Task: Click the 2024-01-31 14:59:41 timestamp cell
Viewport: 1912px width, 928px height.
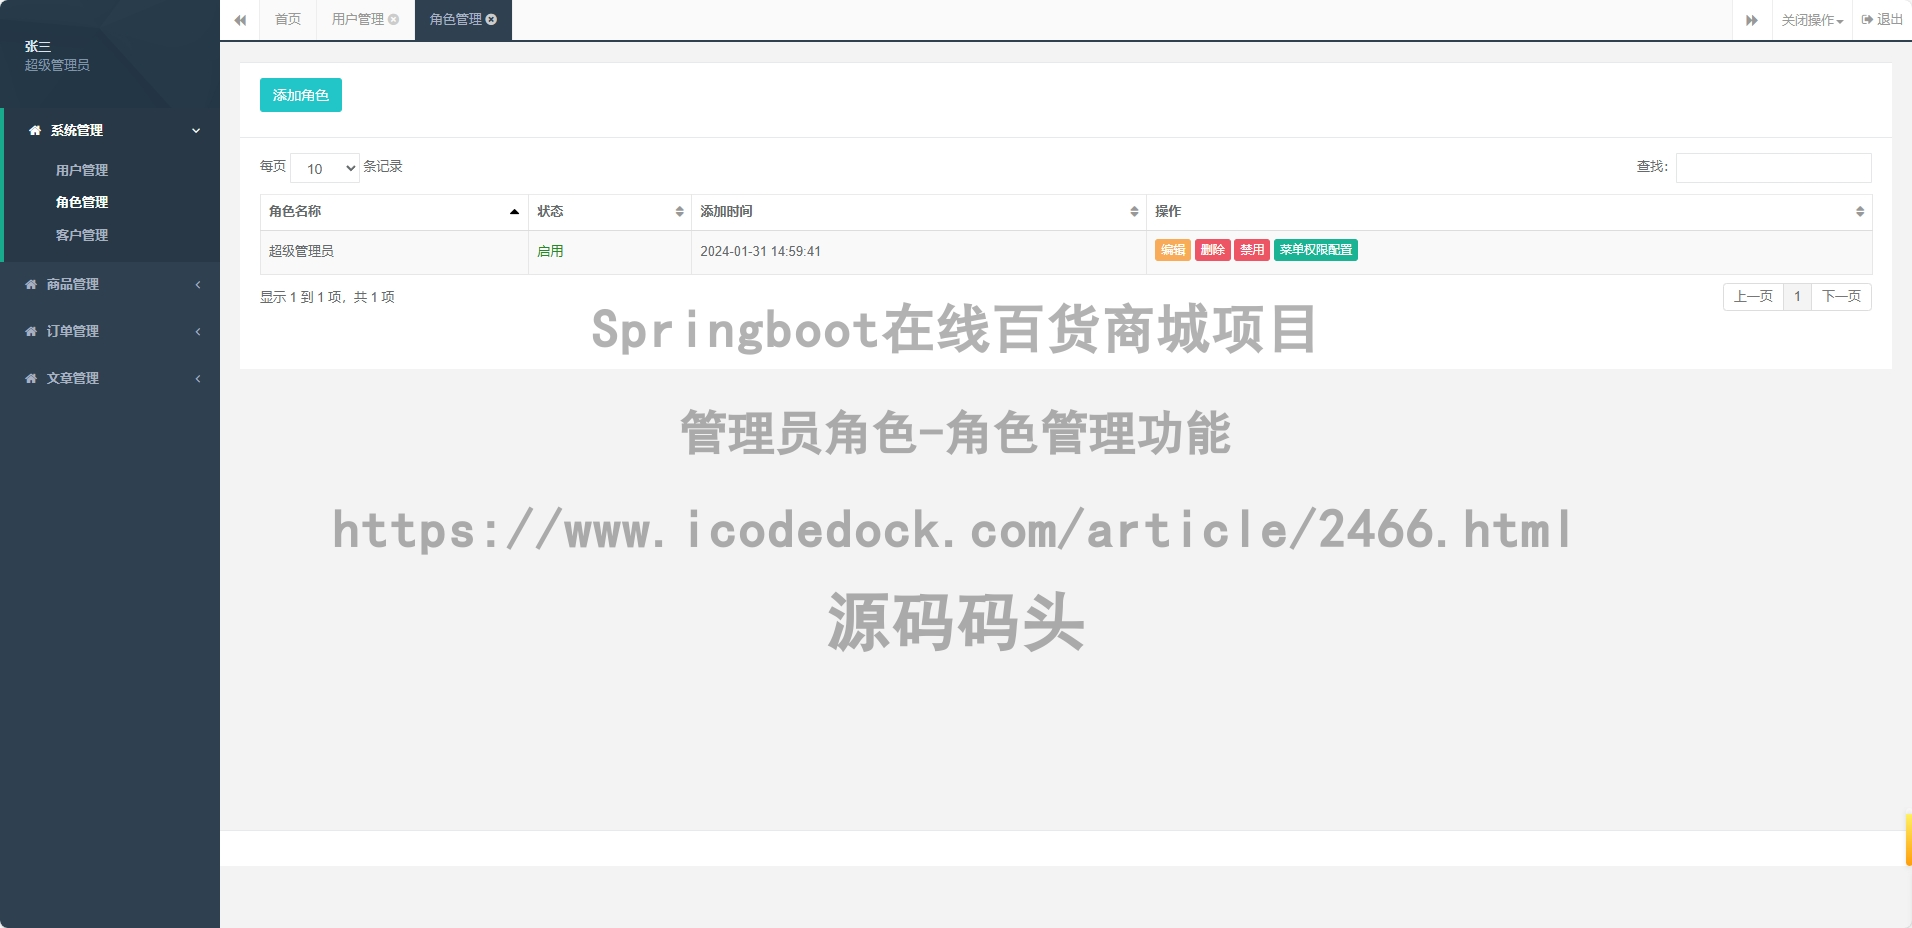Action: (918, 252)
